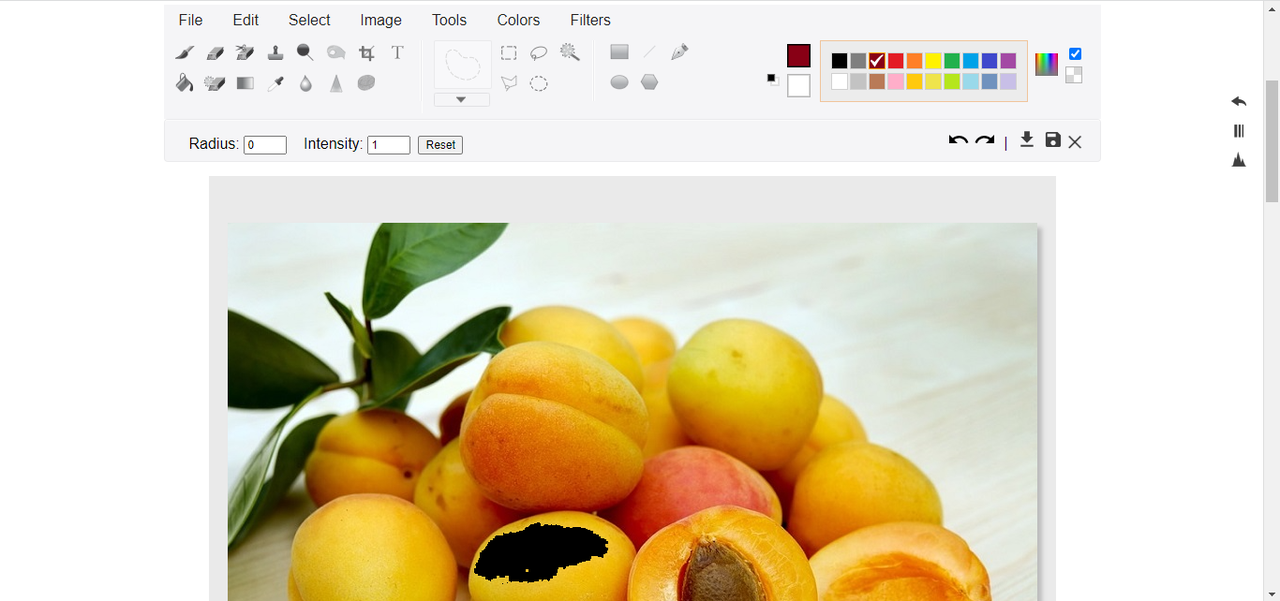Click the transparency checkerboard toggle
Screen dimensions: 1280x601
[x=1074, y=75]
